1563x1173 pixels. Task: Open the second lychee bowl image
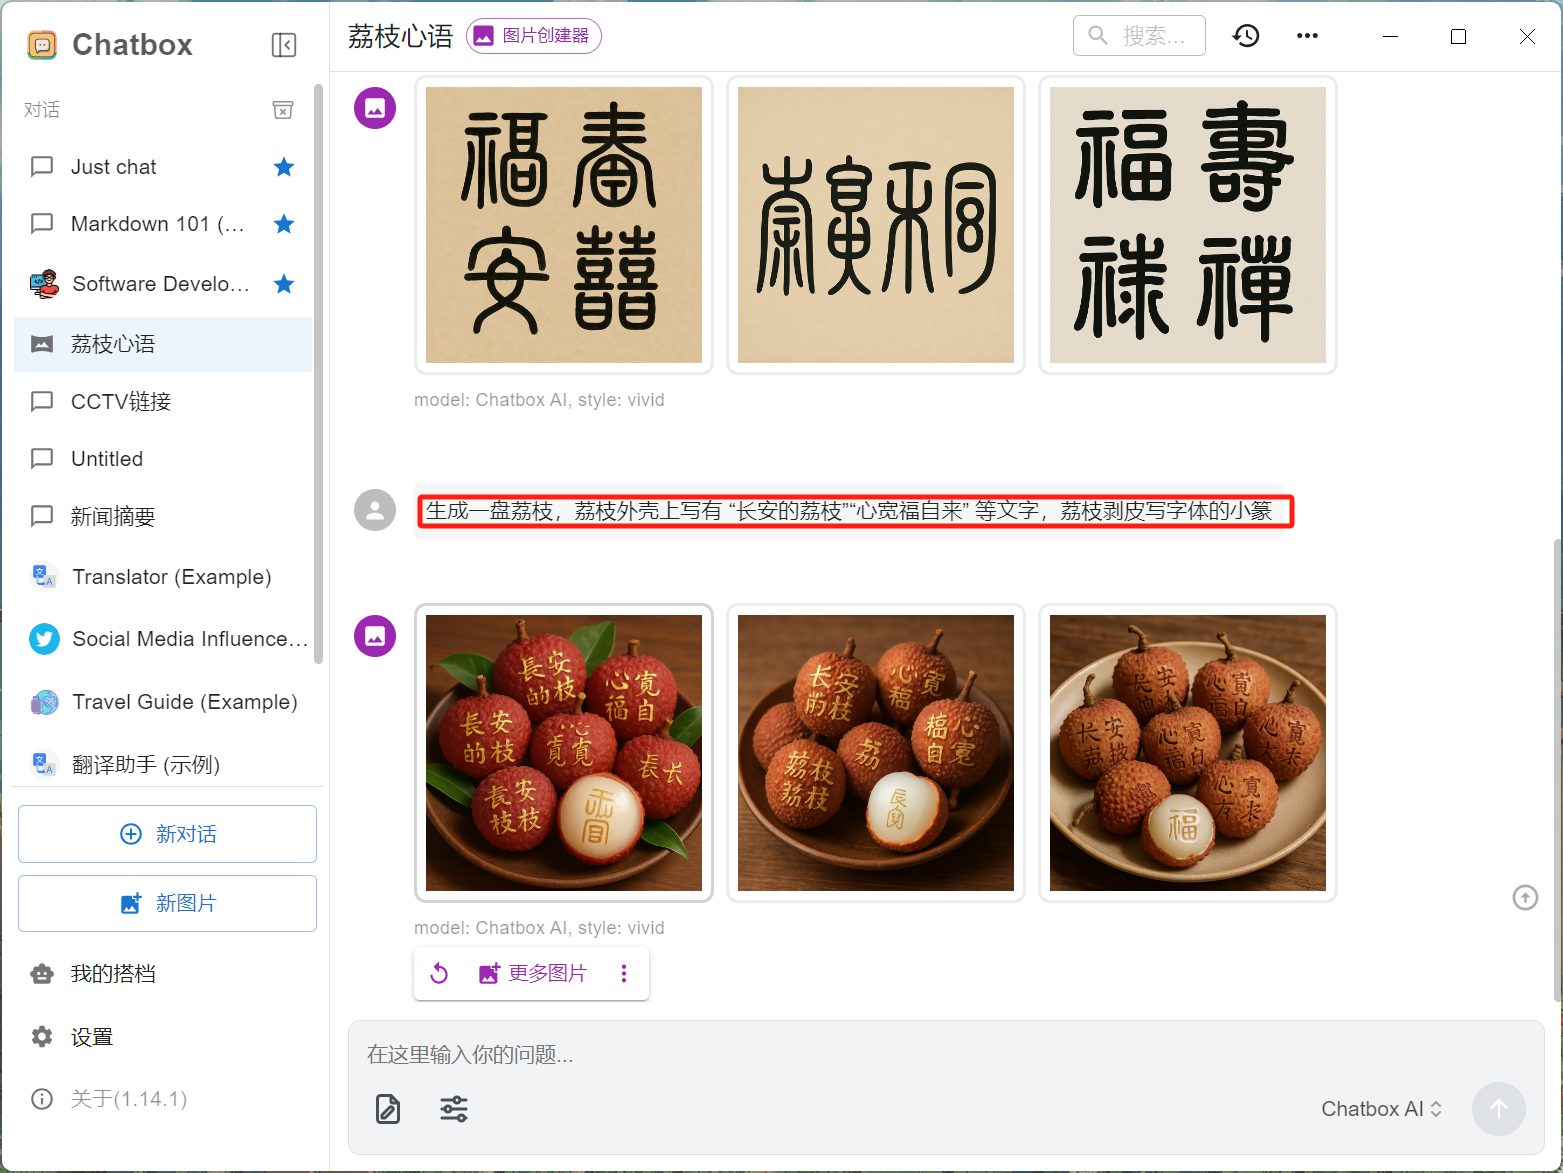876,753
